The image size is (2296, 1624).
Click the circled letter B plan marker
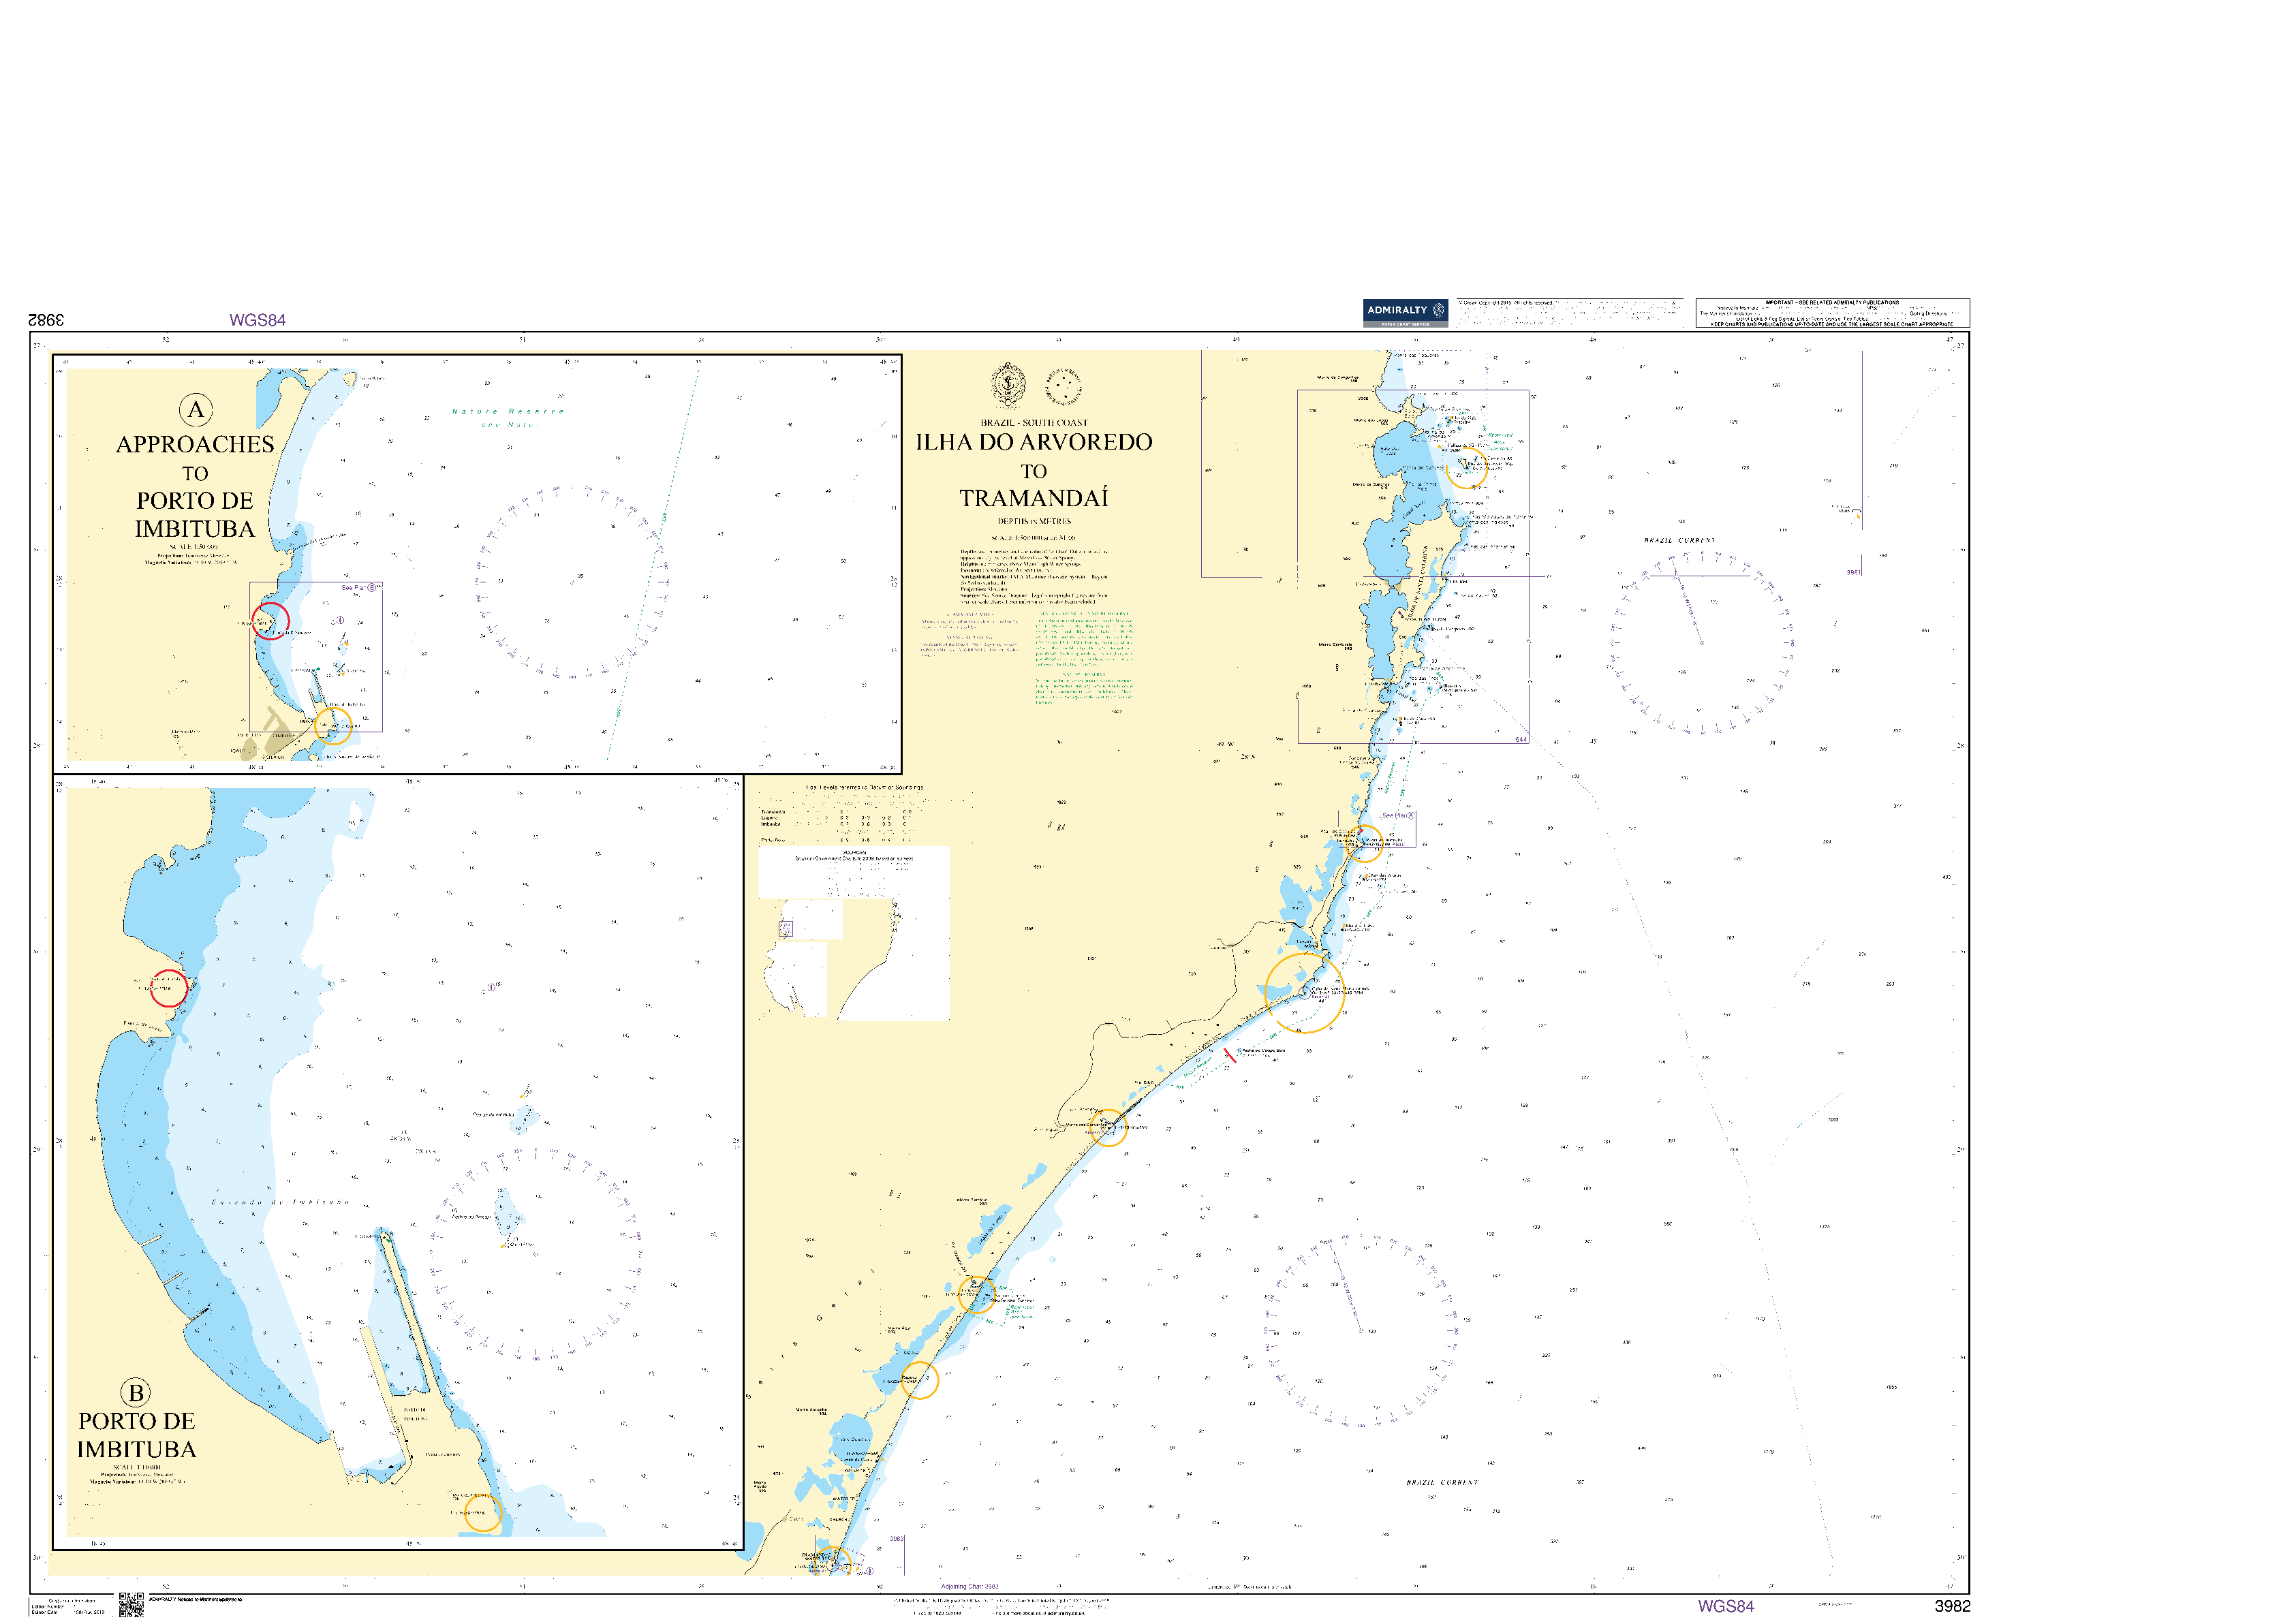[136, 1392]
